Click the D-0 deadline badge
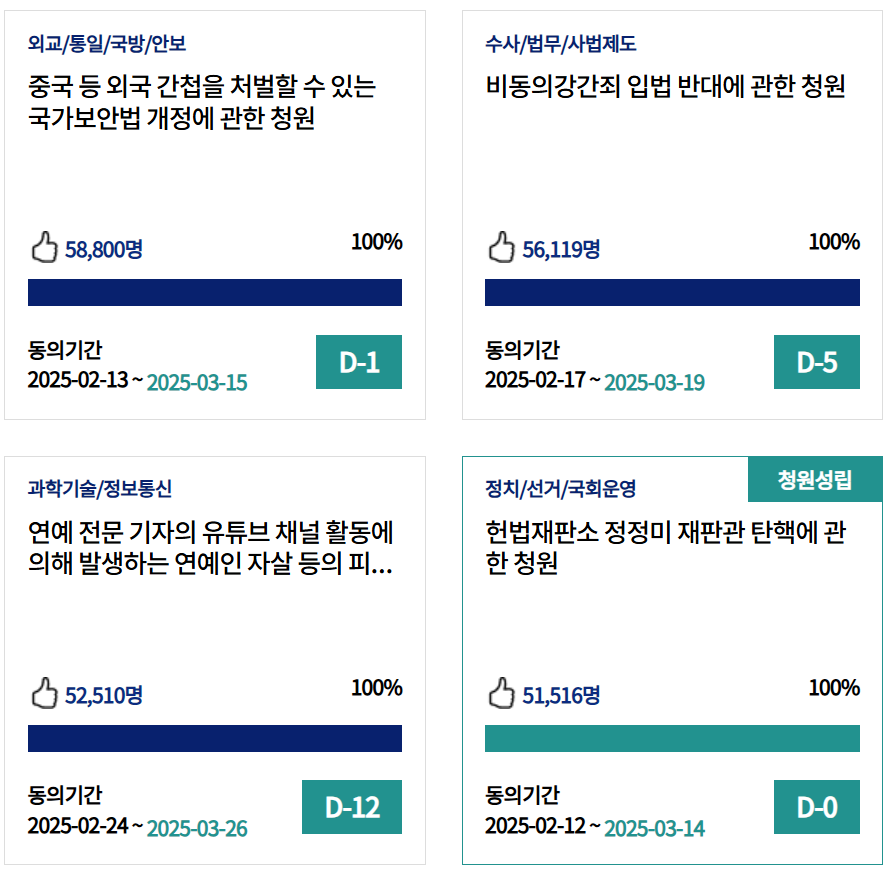Viewport: 888px width, 873px height. click(816, 807)
